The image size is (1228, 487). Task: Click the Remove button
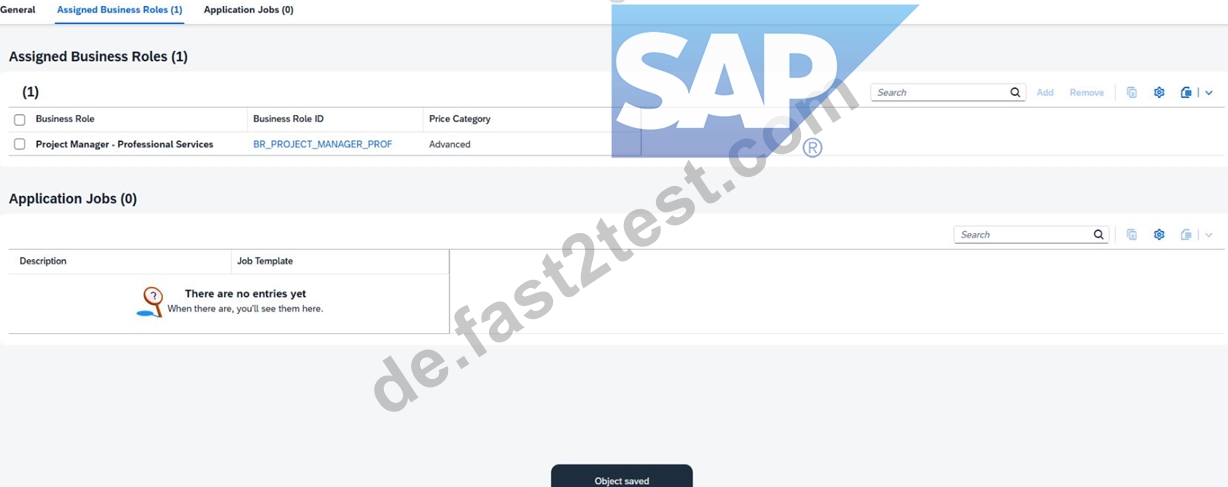point(1087,92)
